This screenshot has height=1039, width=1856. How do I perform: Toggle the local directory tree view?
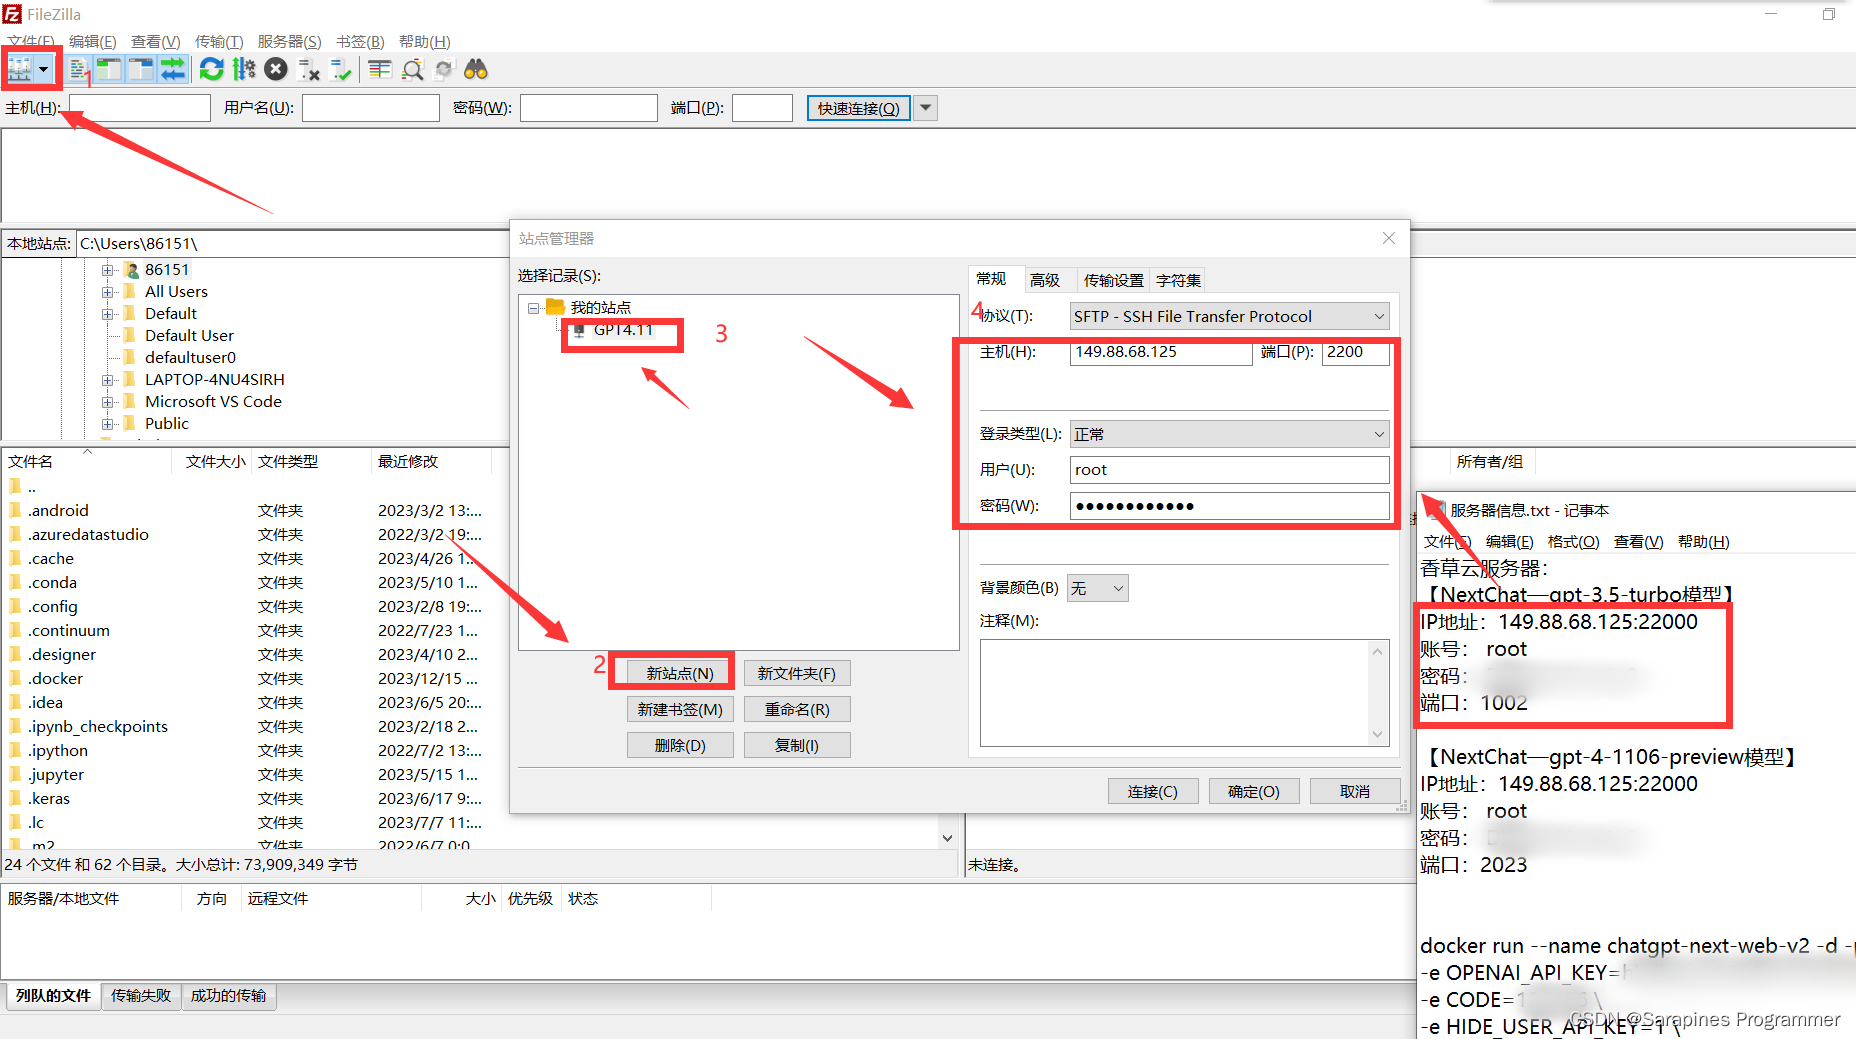click(108, 68)
